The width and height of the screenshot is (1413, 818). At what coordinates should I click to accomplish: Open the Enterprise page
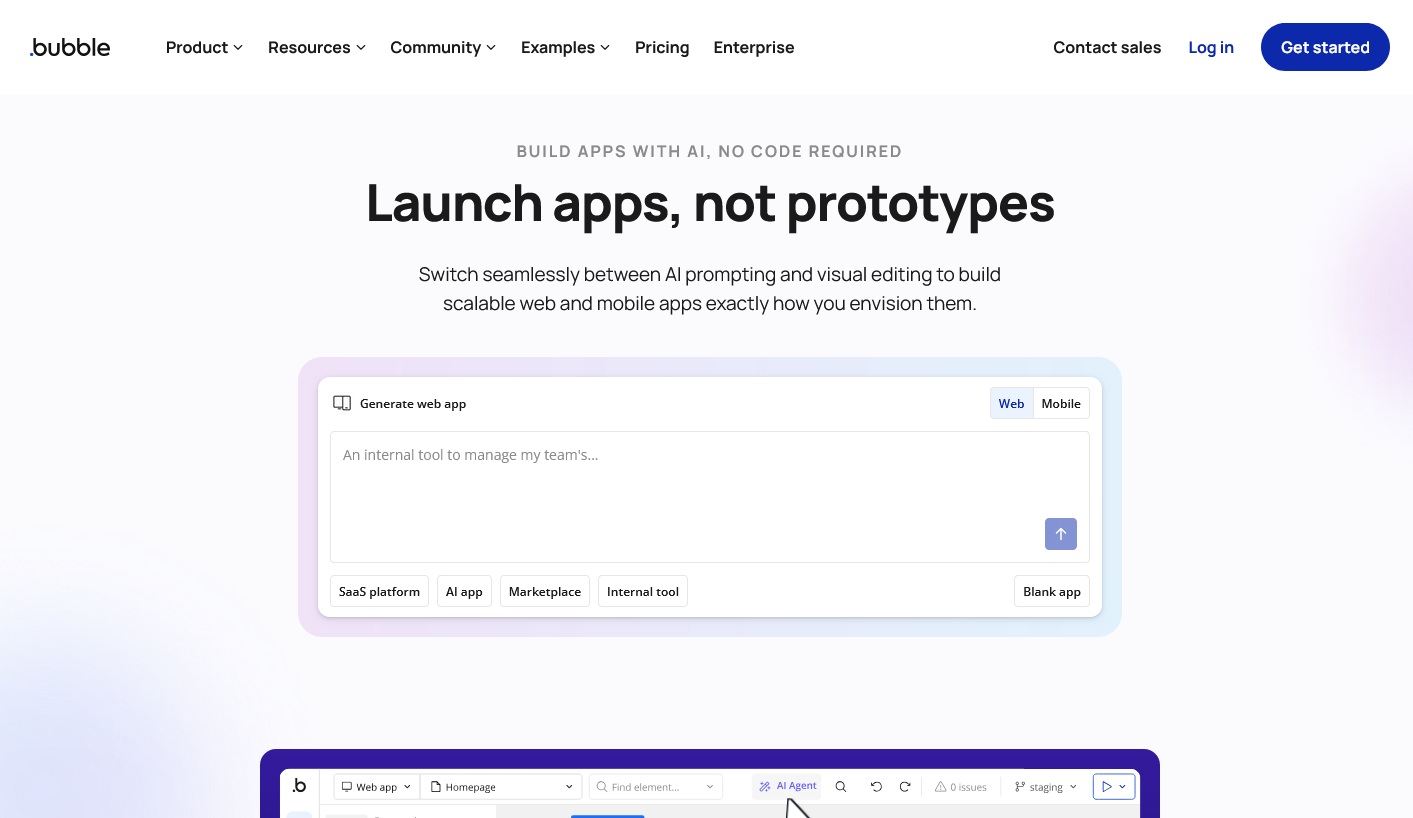754,47
